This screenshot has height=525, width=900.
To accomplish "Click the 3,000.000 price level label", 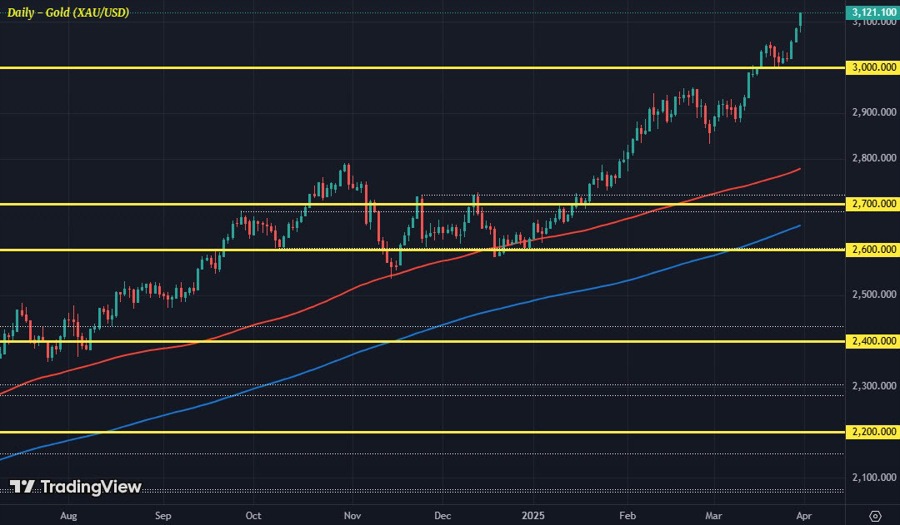I will pyautogui.click(x=873, y=67).
